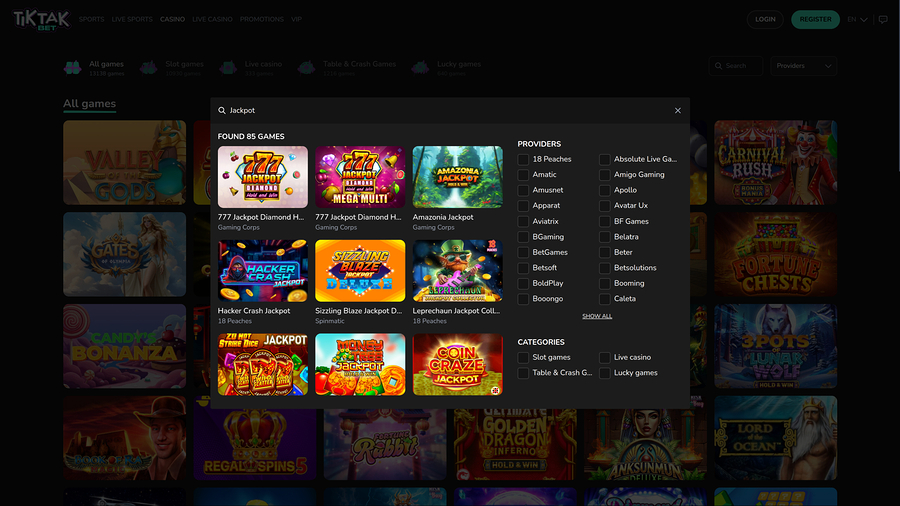Open the VIP menu item

(296, 20)
